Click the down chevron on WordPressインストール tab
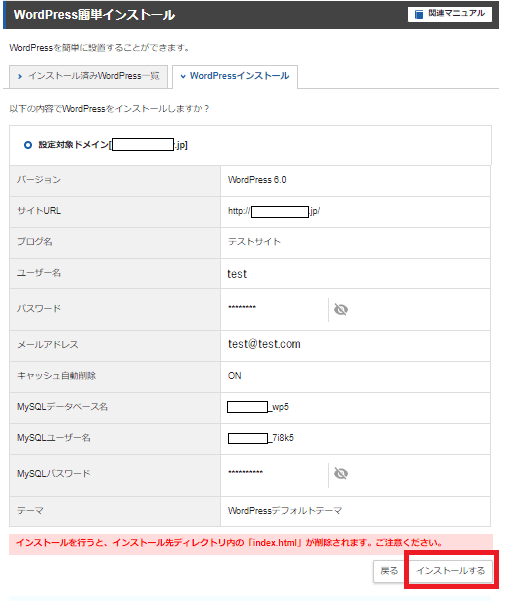Viewport: 505px width, 601px height. (183, 76)
